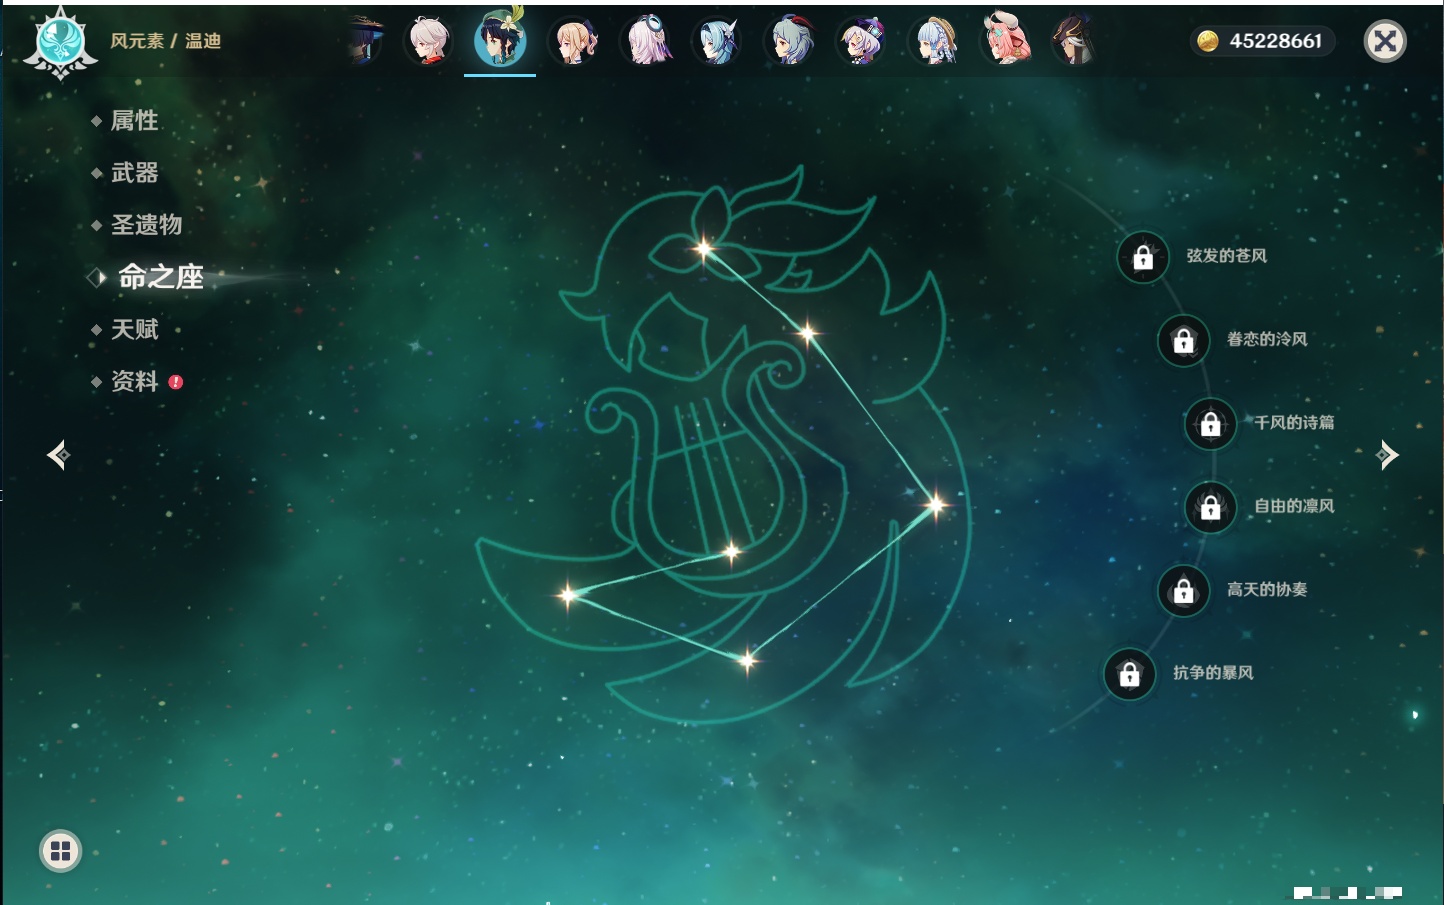Switch to white-haired Kazuha portrait
1444x905 pixels.
pos(429,41)
